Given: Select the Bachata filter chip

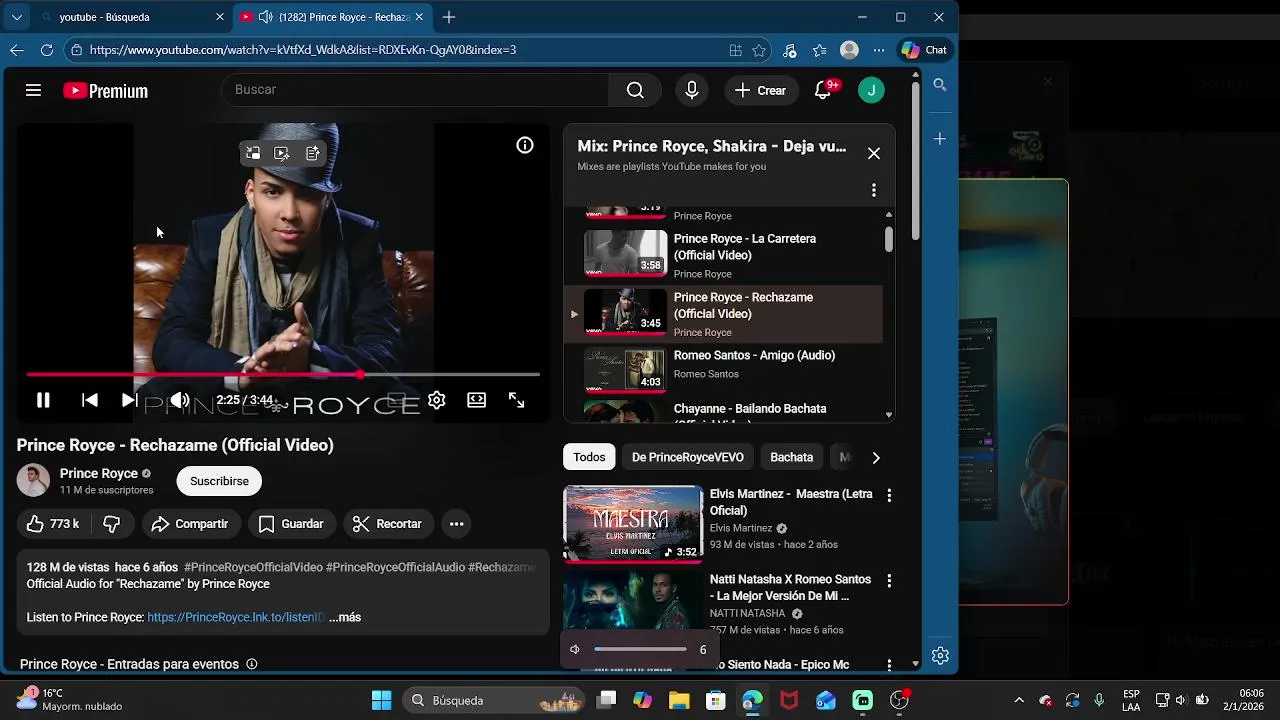Looking at the screenshot, I should [x=791, y=457].
